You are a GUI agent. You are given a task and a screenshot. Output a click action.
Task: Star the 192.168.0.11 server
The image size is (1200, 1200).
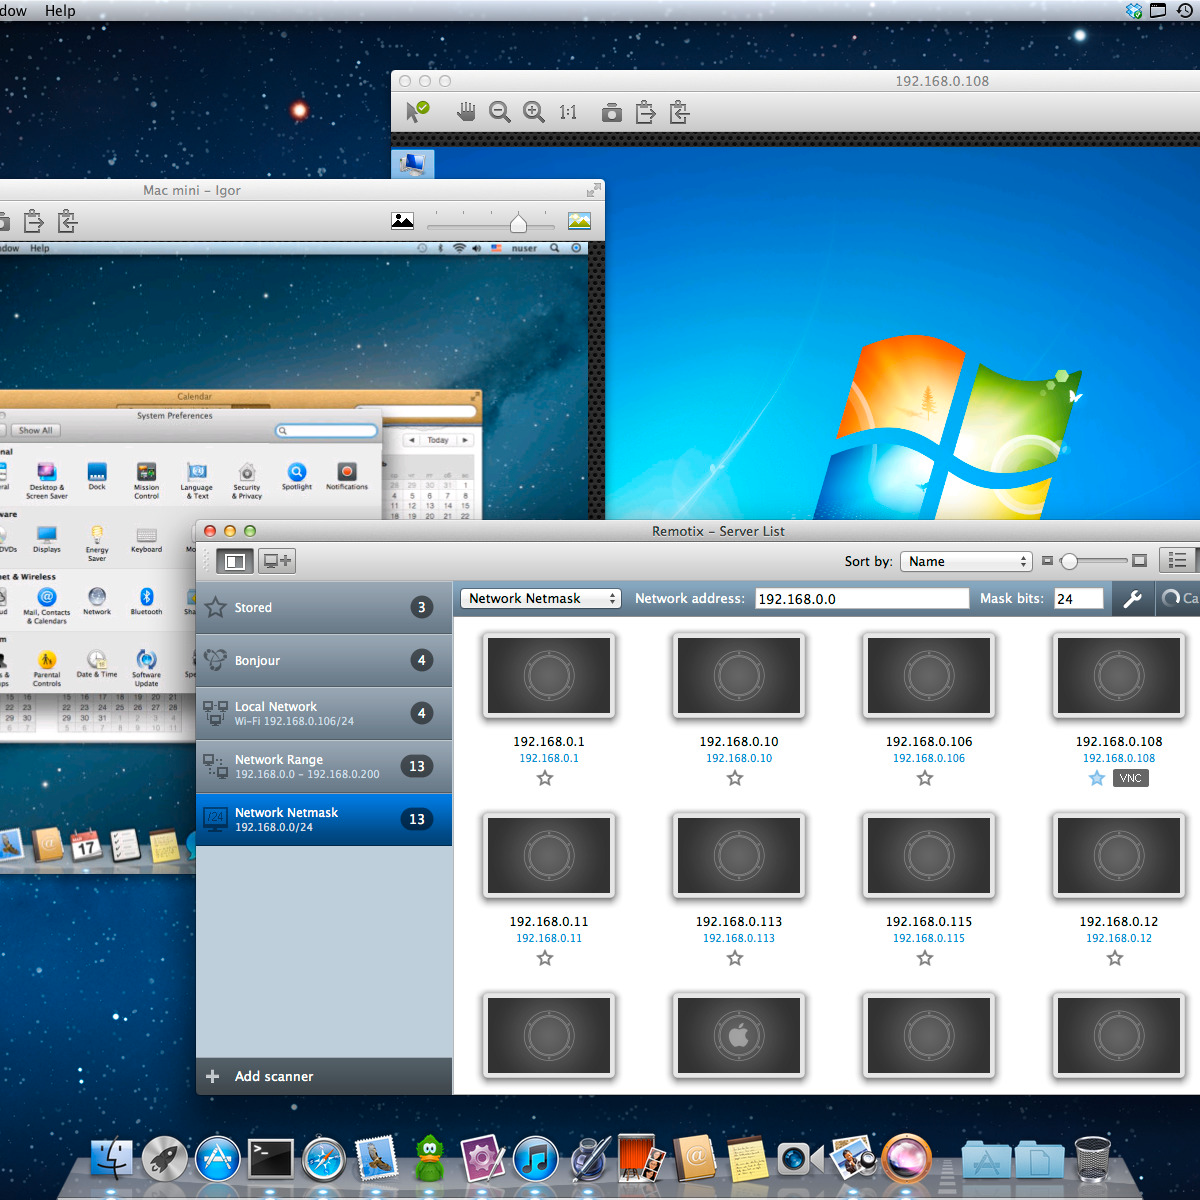click(545, 958)
